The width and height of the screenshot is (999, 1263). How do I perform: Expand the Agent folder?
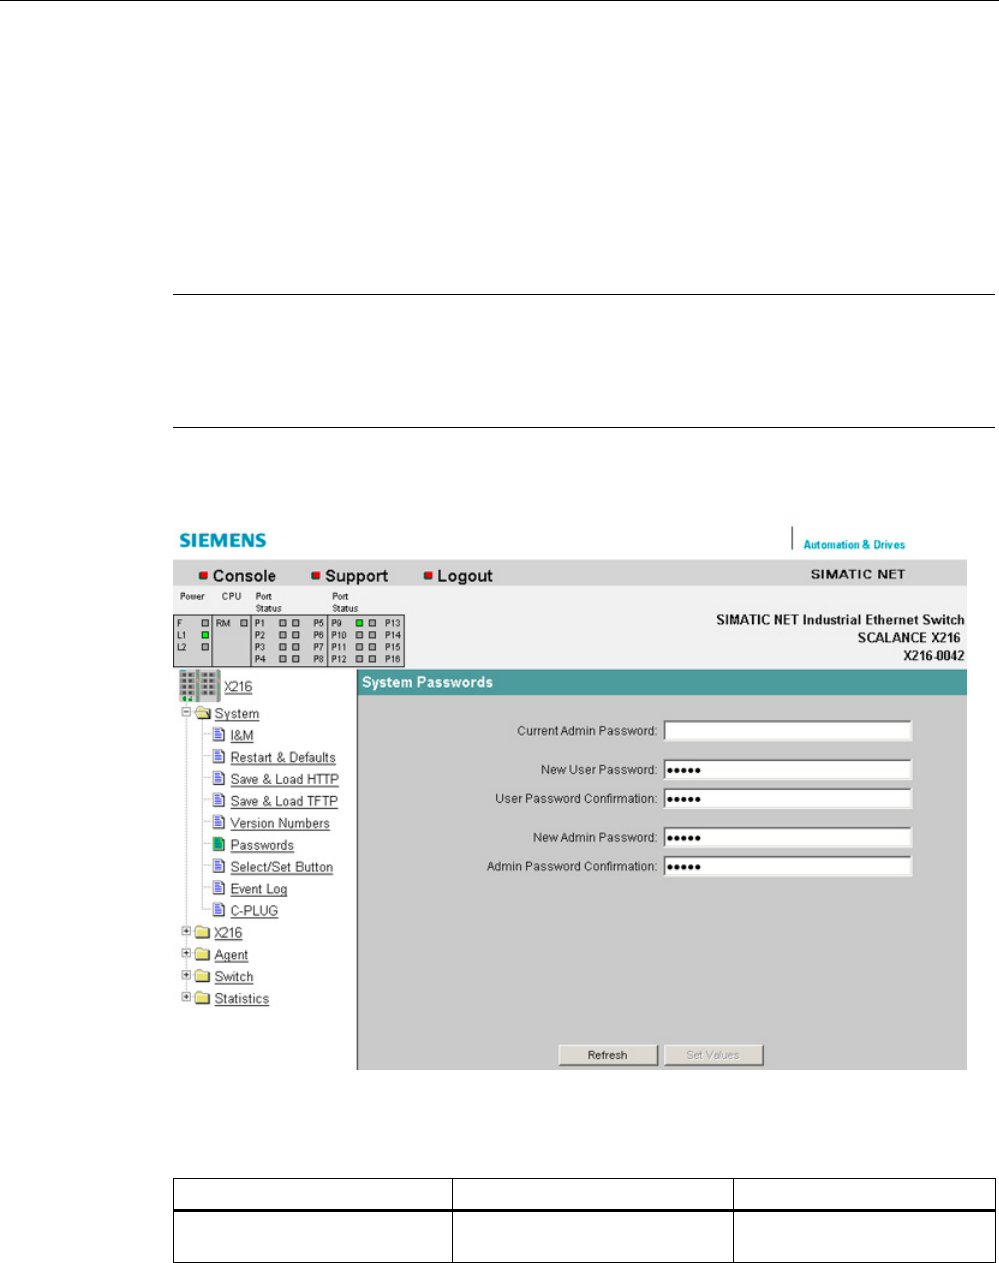[186, 953]
